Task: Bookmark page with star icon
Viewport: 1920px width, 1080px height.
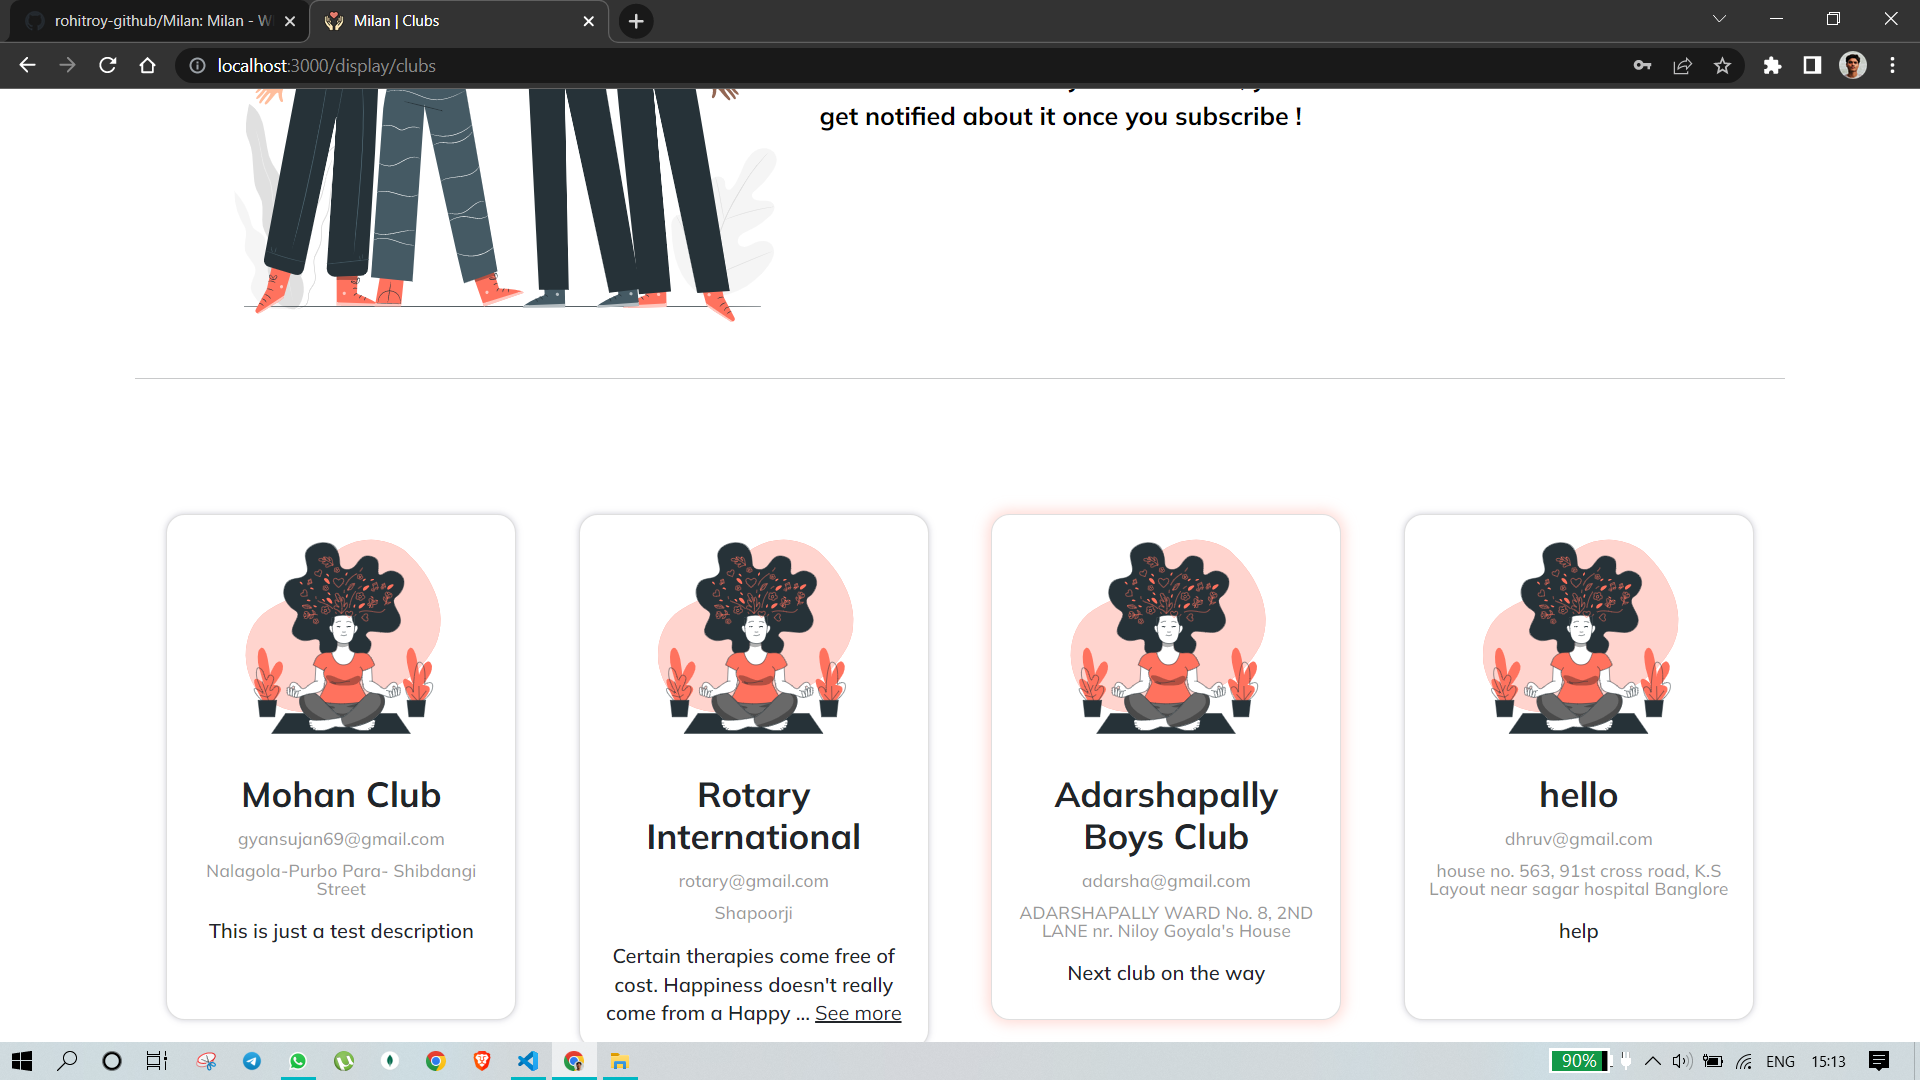Action: point(1722,66)
